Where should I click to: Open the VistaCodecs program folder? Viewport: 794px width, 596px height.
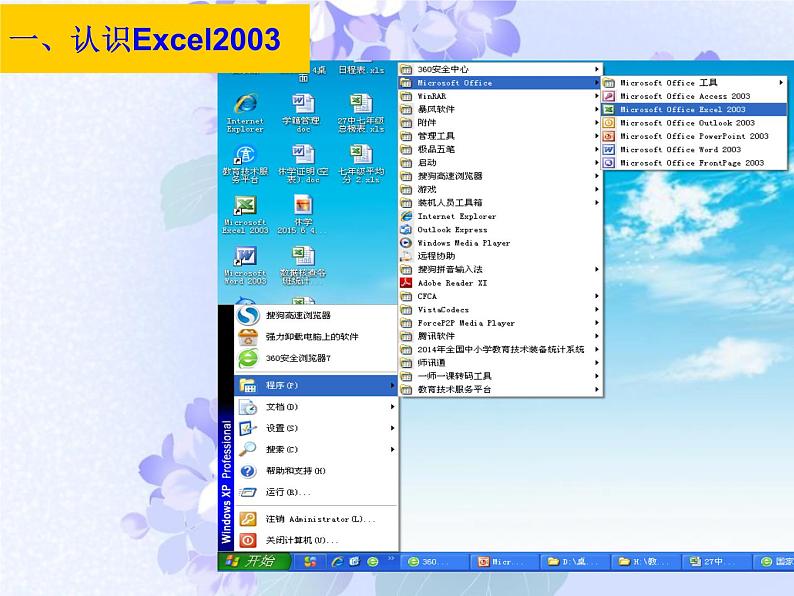(500, 310)
